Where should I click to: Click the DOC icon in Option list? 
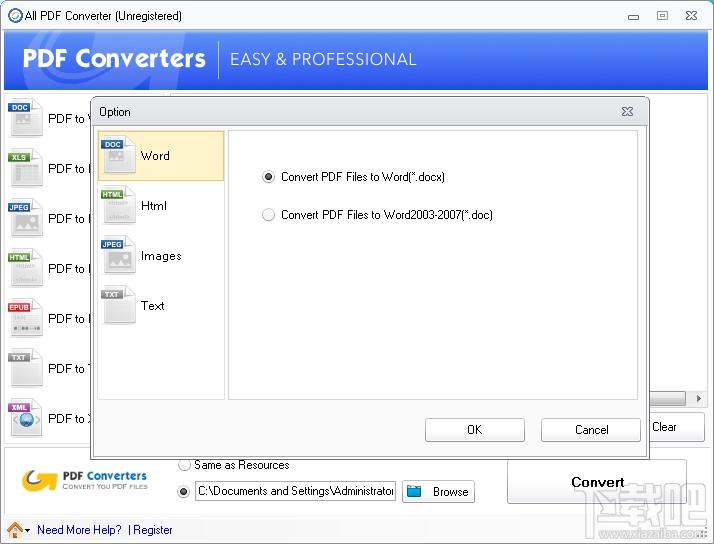(118, 155)
